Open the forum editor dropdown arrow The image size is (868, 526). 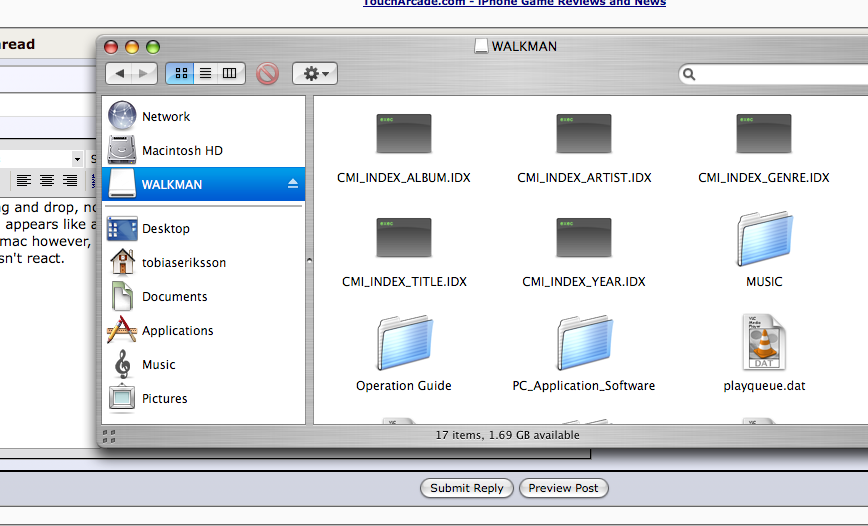pos(77,159)
